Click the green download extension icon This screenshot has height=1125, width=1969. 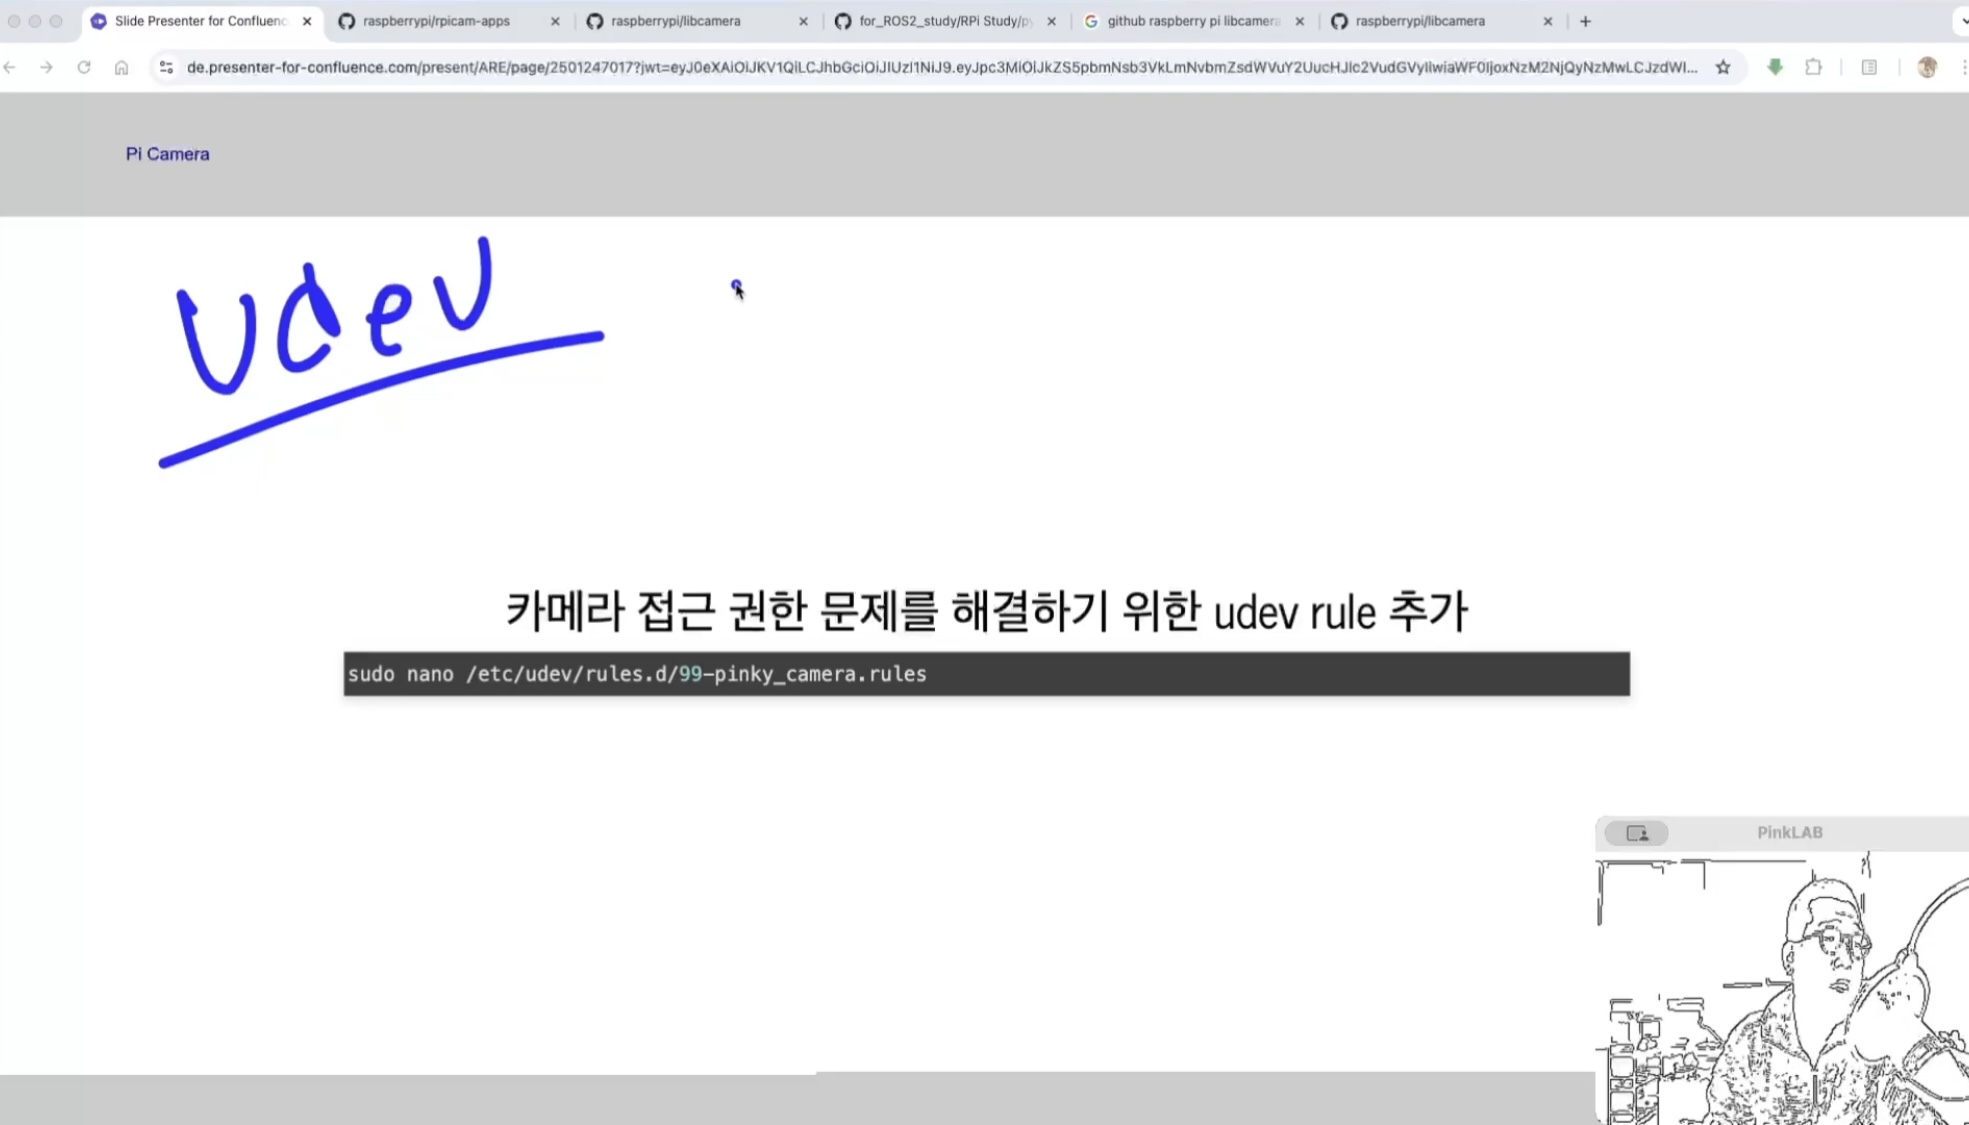(1775, 67)
